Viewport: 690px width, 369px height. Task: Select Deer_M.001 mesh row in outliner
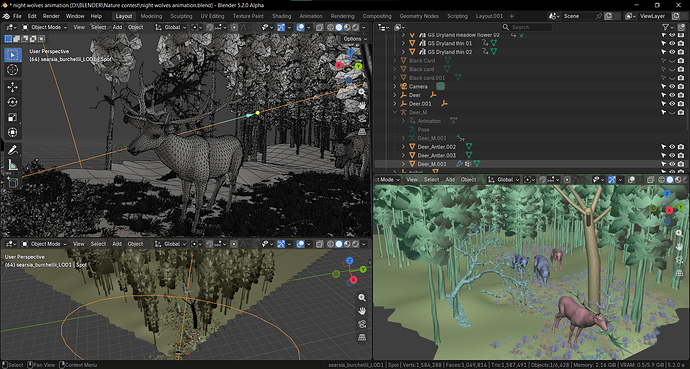pyautogui.click(x=531, y=164)
